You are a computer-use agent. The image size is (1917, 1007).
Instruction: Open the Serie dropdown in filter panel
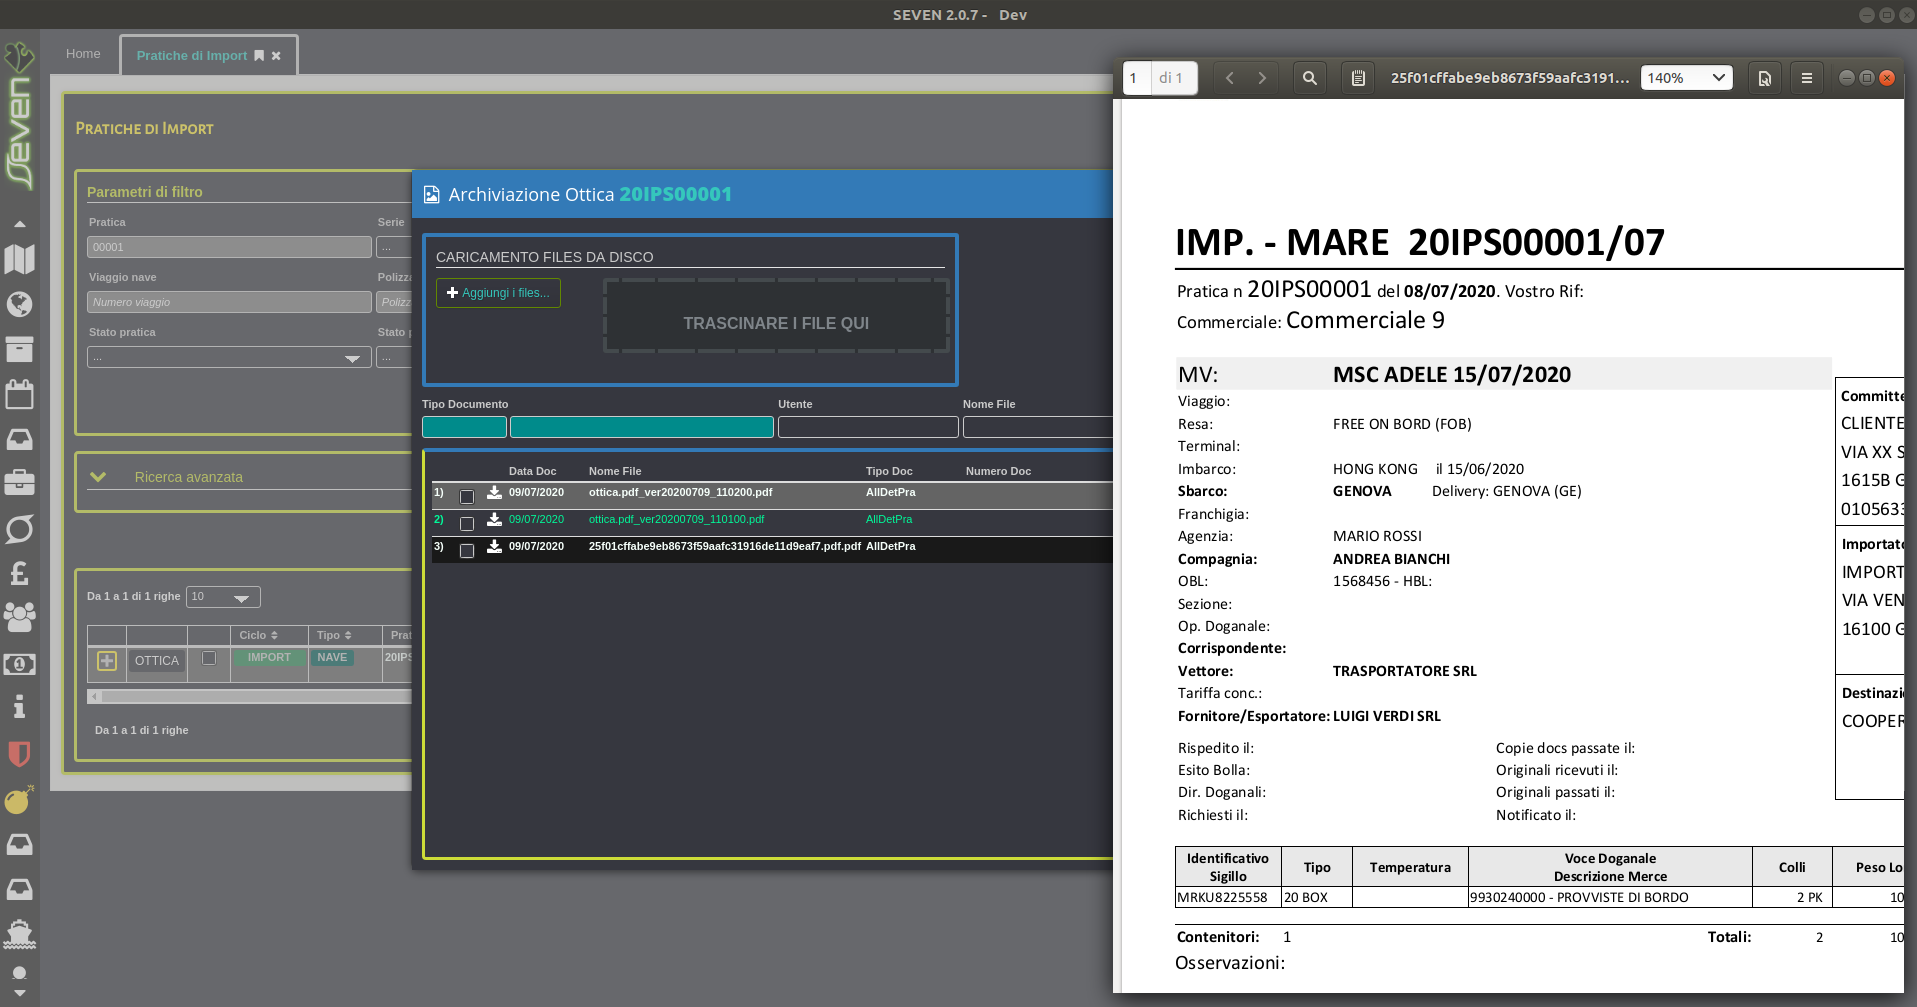point(393,247)
